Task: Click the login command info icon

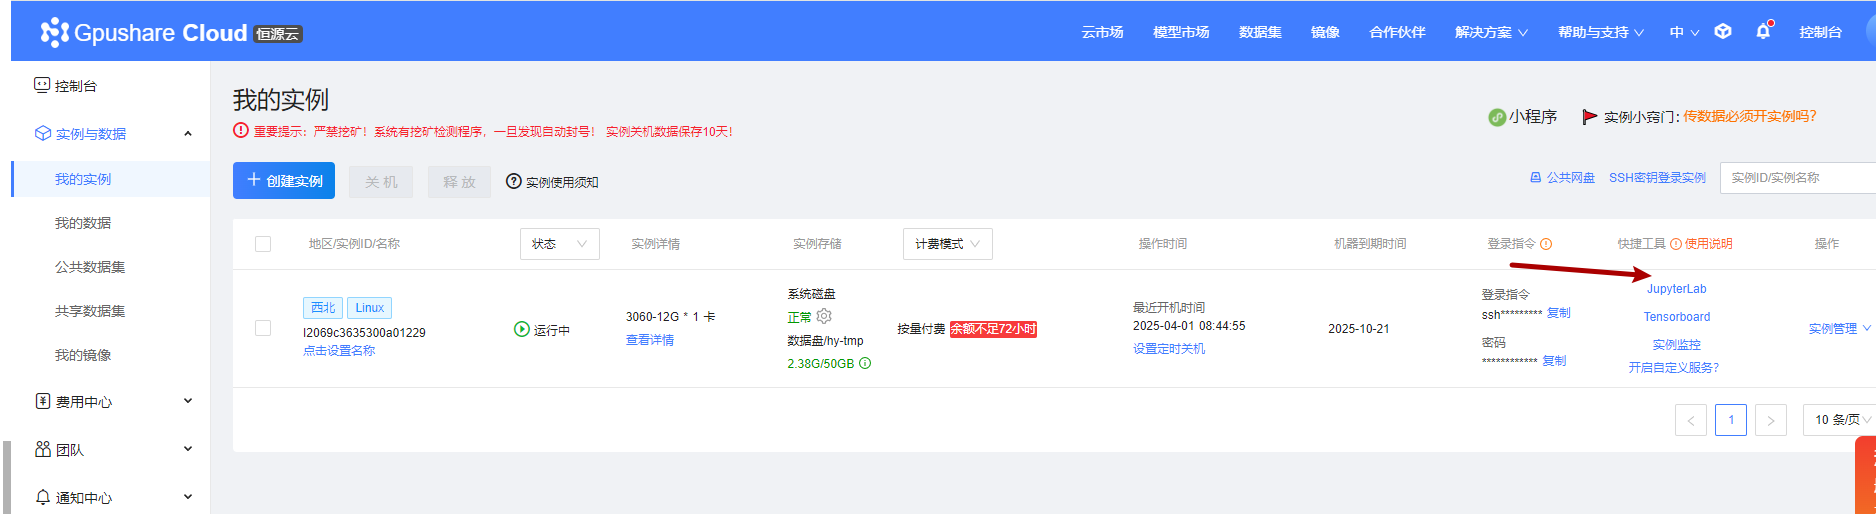Action: point(1546,244)
